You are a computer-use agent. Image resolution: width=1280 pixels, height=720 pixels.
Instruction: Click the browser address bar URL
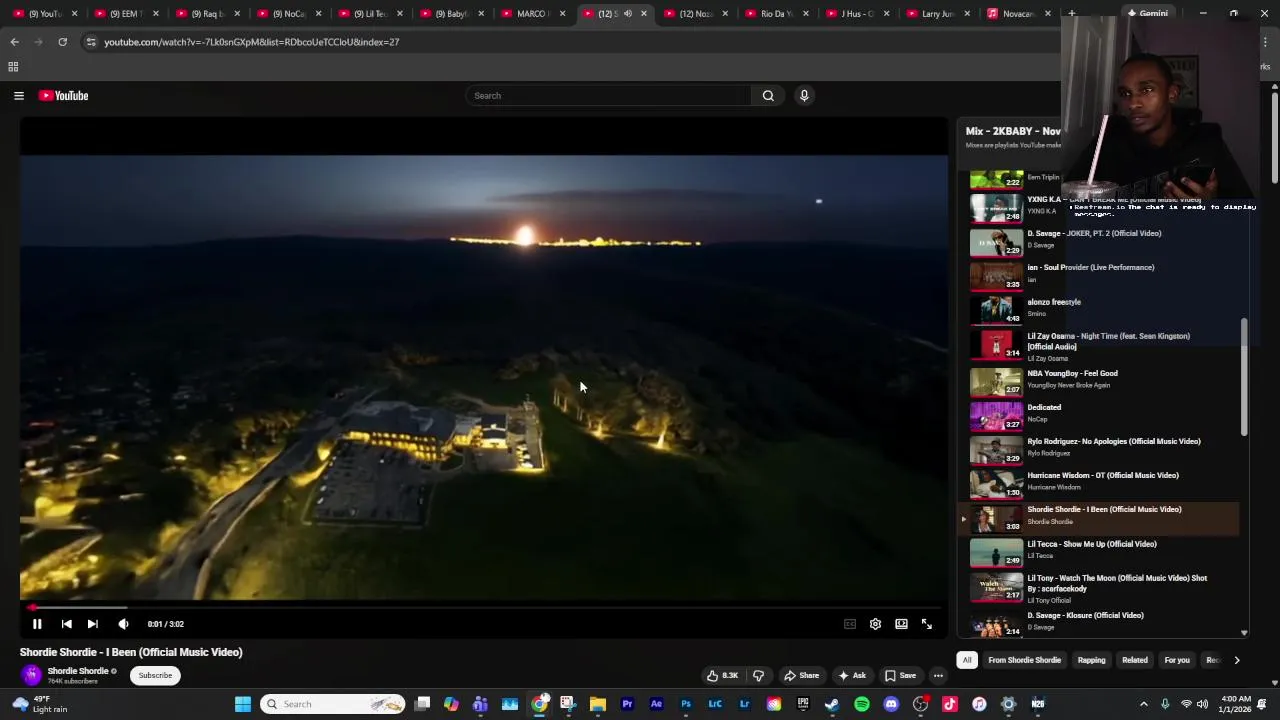click(x=252, y=42)
